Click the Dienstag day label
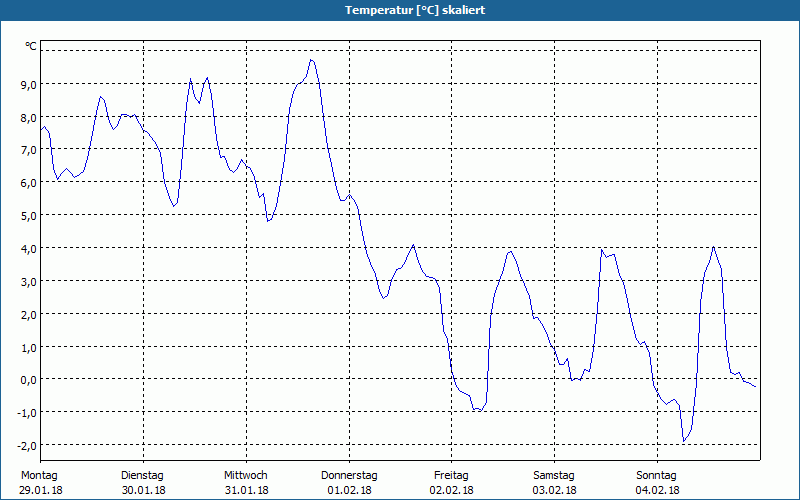The image size is (800, 500). 142,476
